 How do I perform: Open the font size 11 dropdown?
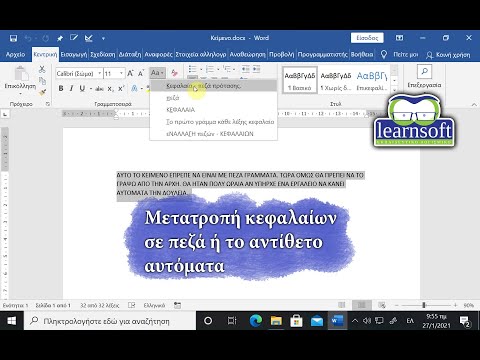(122, 73)
